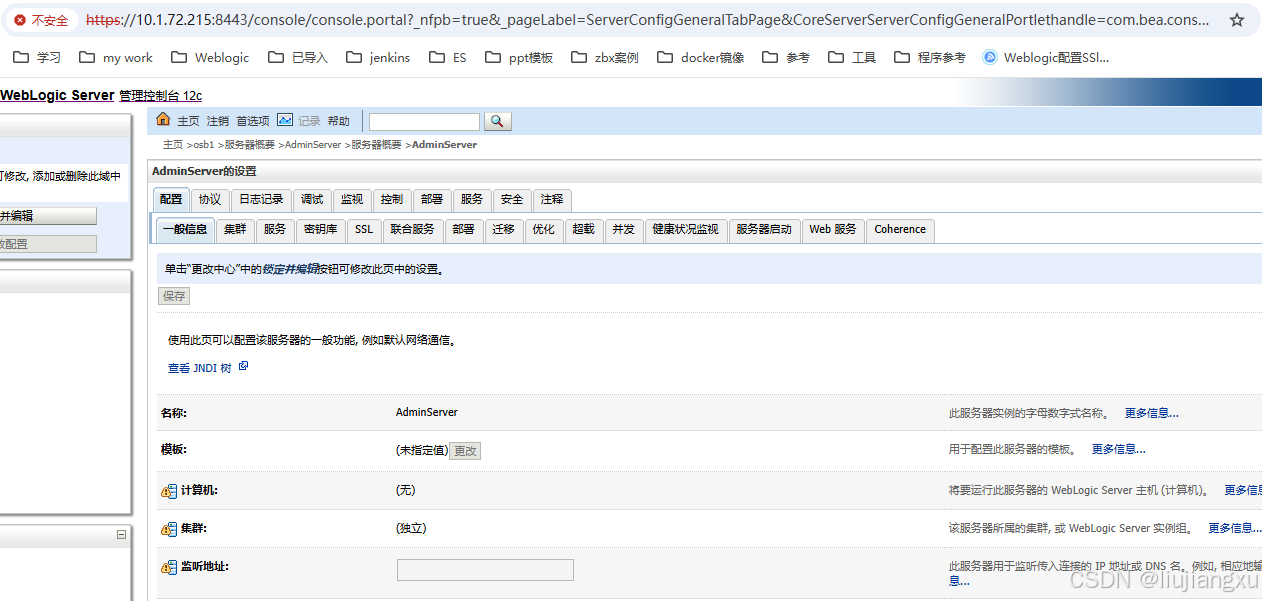Select the 超载 sub-tab
The image size is (1262, 601).
click(584, 229)
